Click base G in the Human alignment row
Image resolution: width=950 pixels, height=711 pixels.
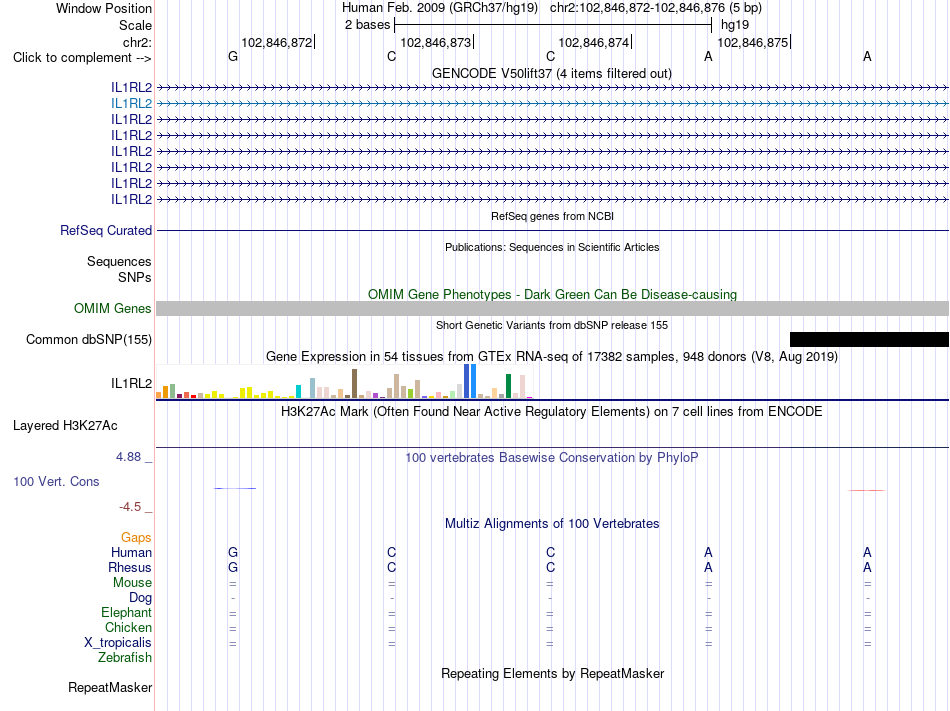233,552
